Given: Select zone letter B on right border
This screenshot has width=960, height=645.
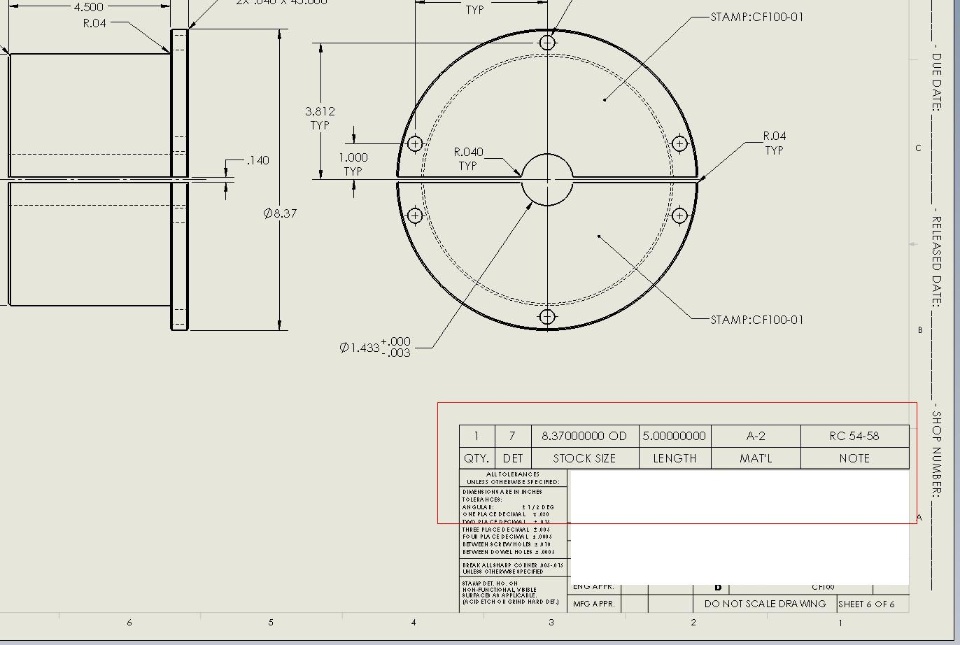Looking at the screenshot, I should [920, 330].
